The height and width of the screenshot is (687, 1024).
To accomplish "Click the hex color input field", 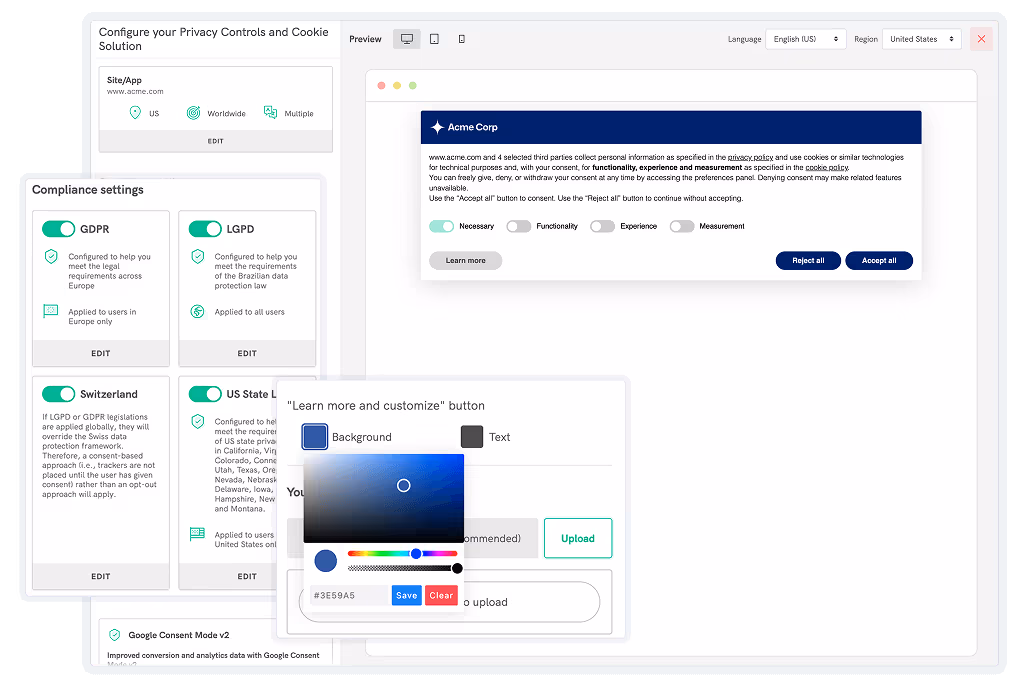I will [347, 595].
